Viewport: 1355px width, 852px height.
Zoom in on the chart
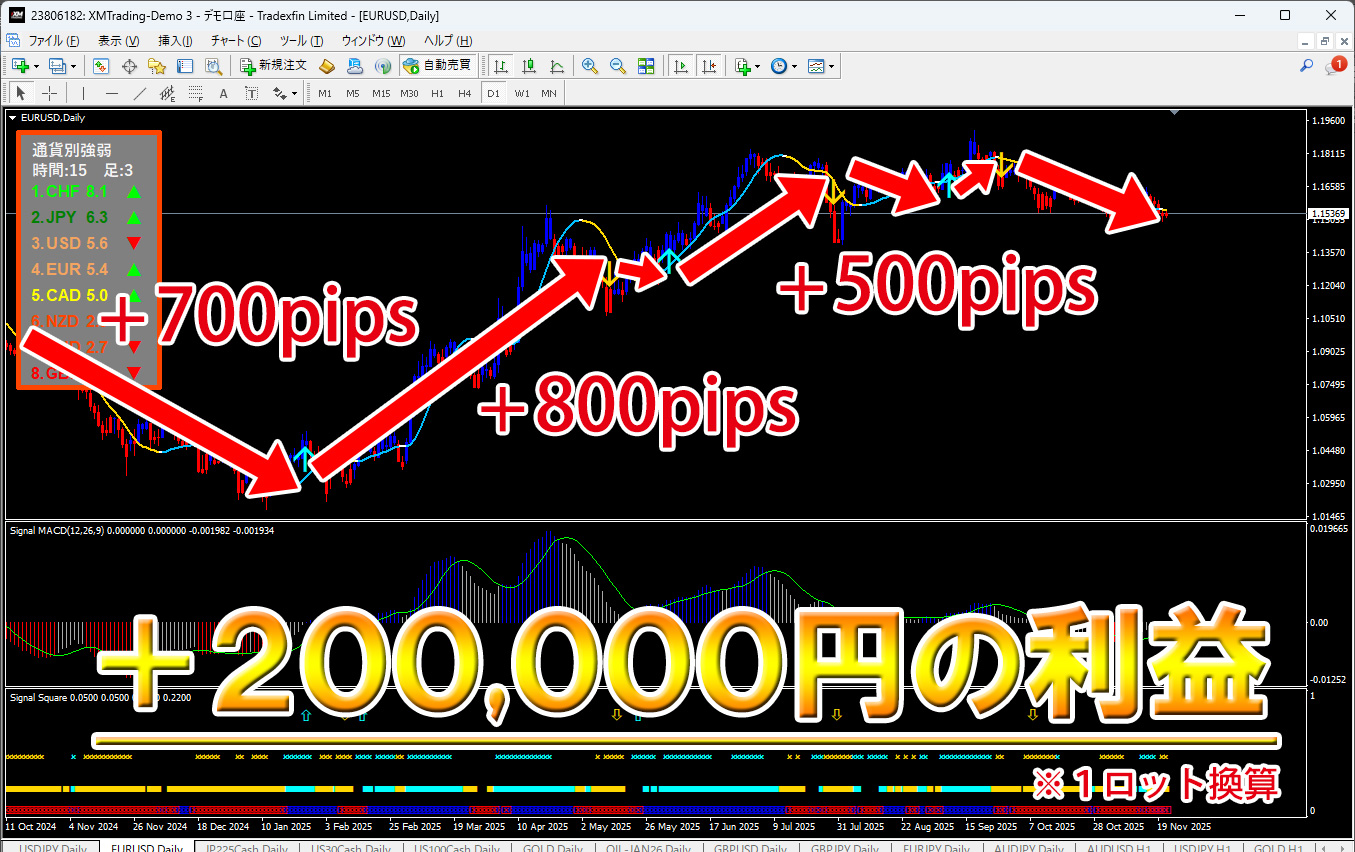pyautogui.click(x=590, y=66)
